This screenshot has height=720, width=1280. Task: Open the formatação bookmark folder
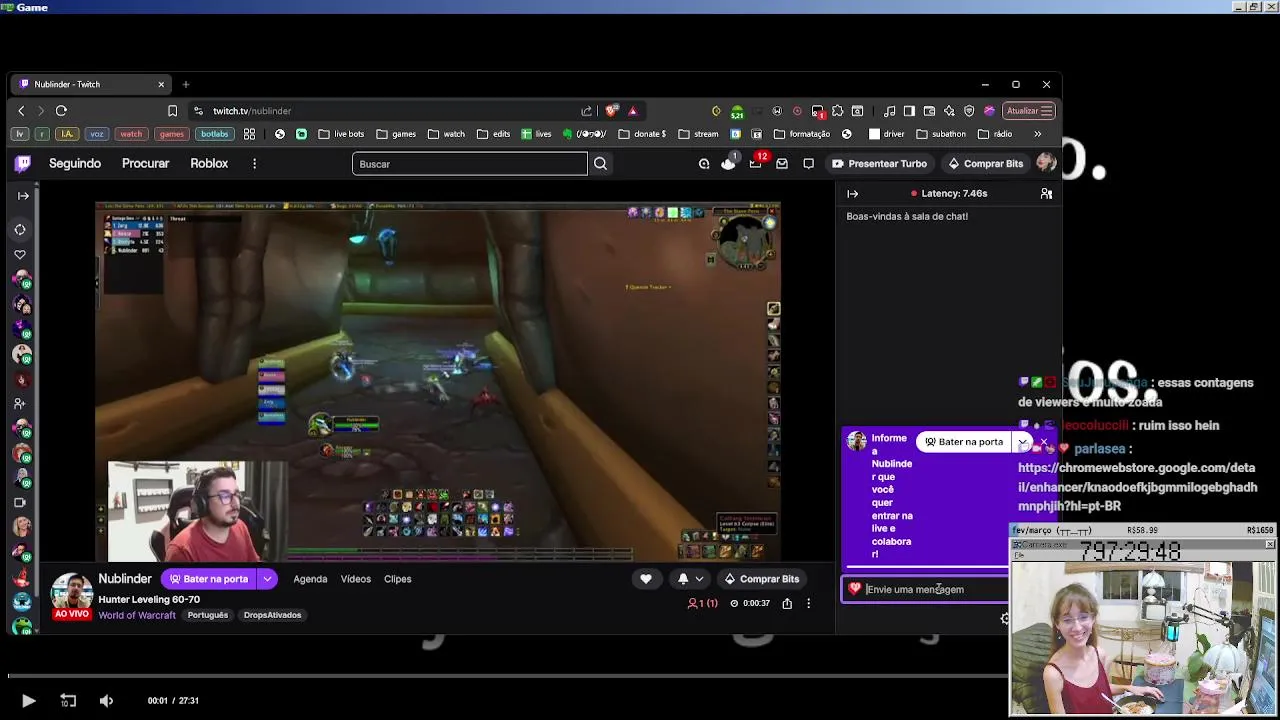coord(800,134)
